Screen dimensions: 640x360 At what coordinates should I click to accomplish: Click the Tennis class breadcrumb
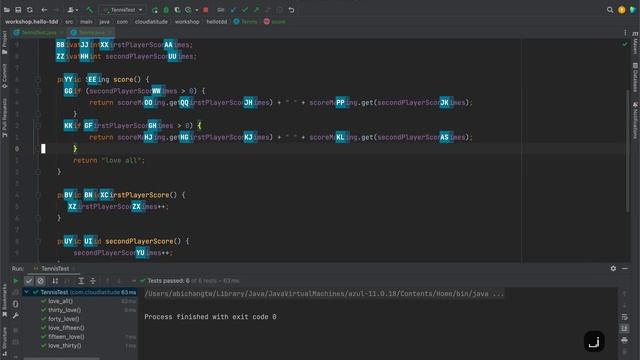(x=245, y=22)
